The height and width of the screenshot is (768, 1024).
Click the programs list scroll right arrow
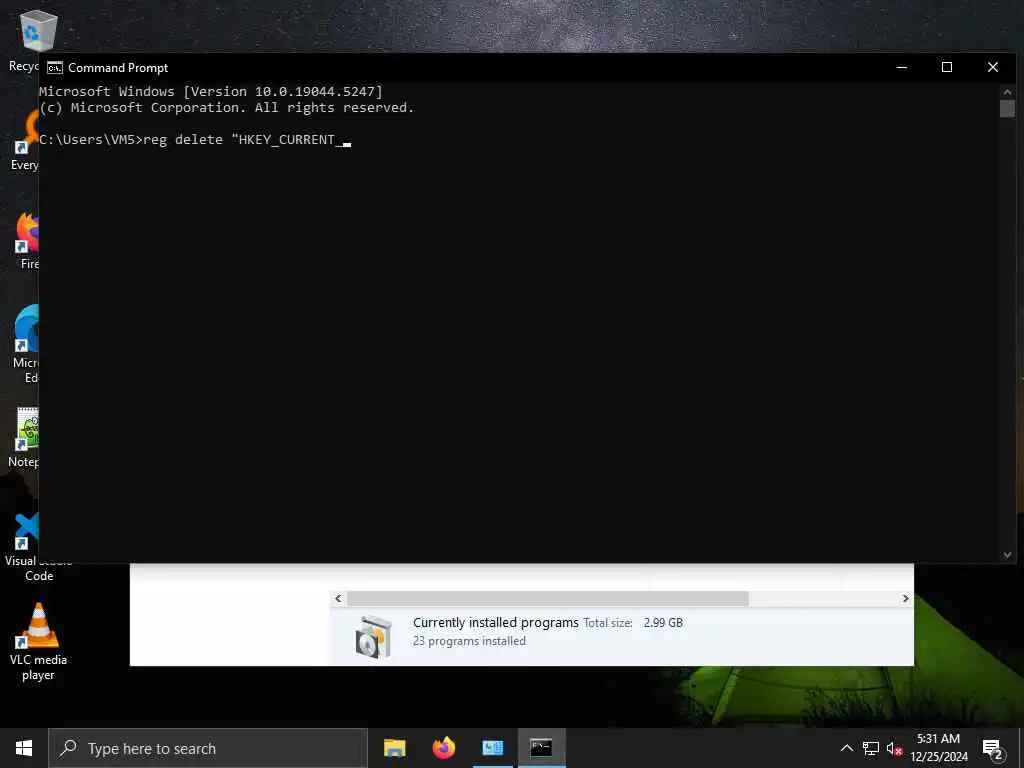(x=905, y=598)
